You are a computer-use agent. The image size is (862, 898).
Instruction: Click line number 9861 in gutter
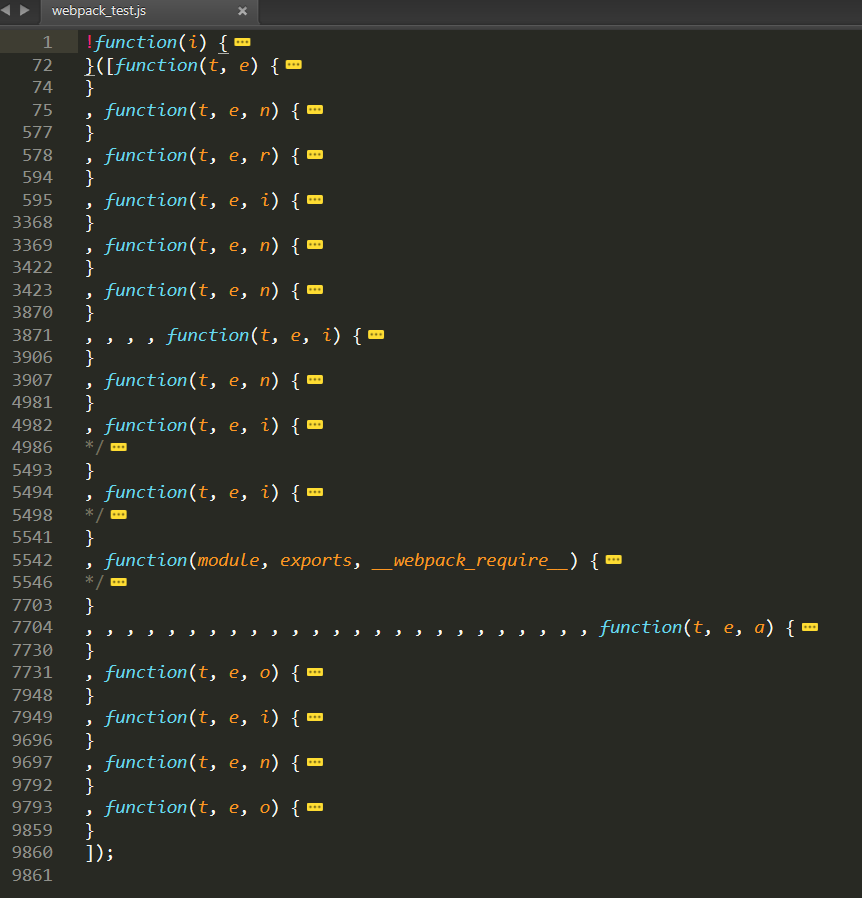click(x=32, y=875)
